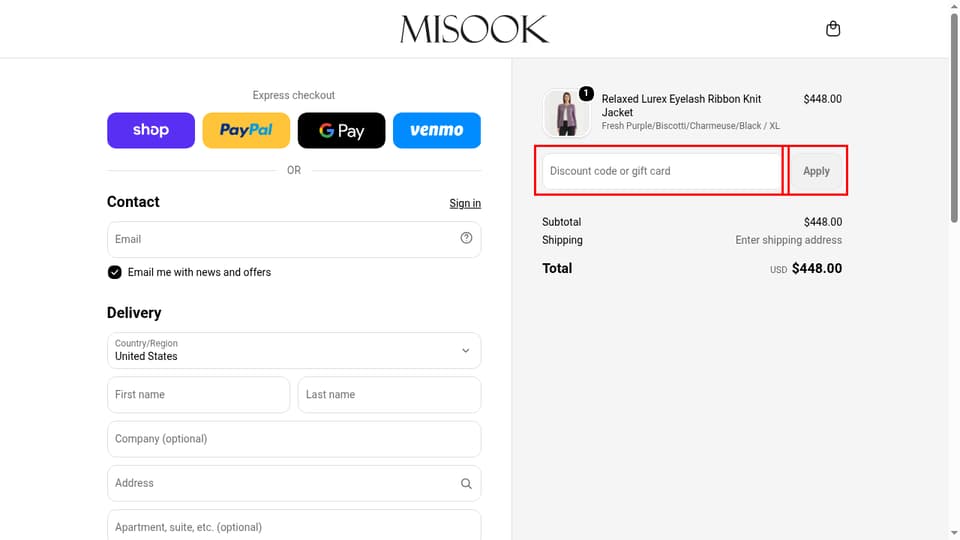Click the Delivery section heading
This screenshot has height=540, width=960.
(x=134, y=313)
